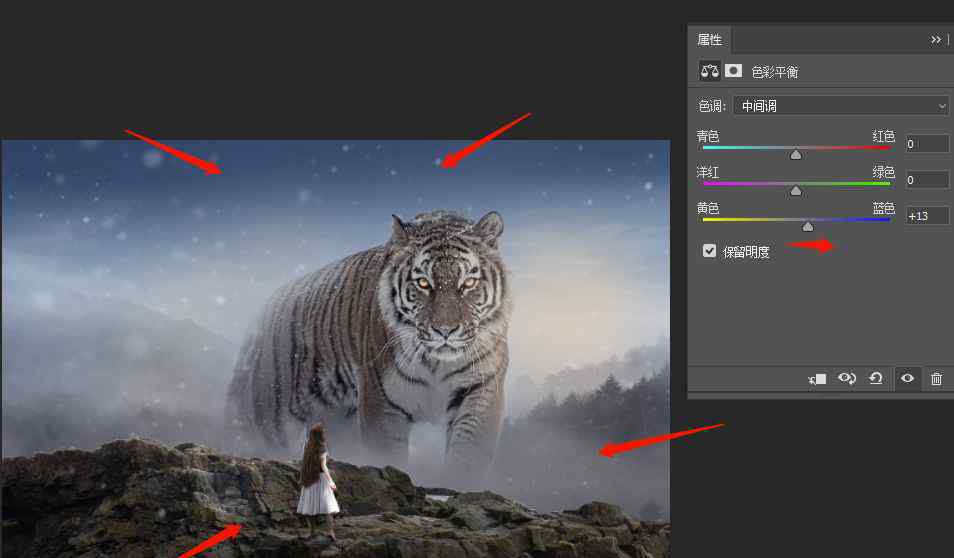Click the 青色 slider label
Screen dimensions: 954x558
[708, 136]
